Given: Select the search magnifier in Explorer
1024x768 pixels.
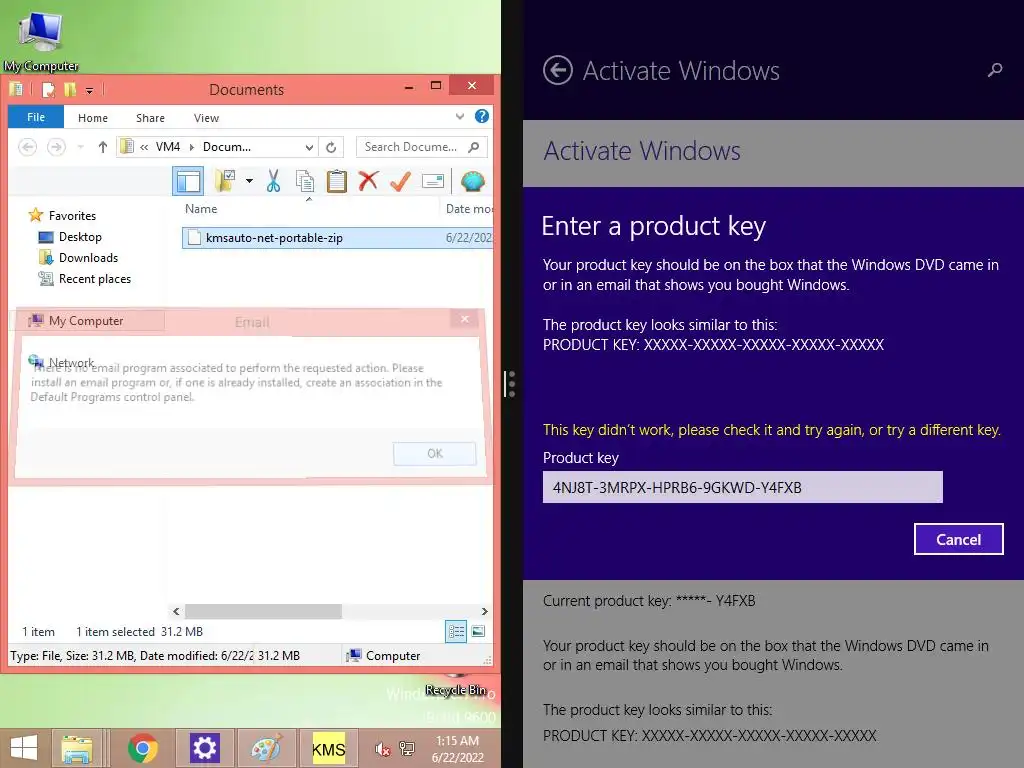Looking at the screenshot, I should click(474, 147).
